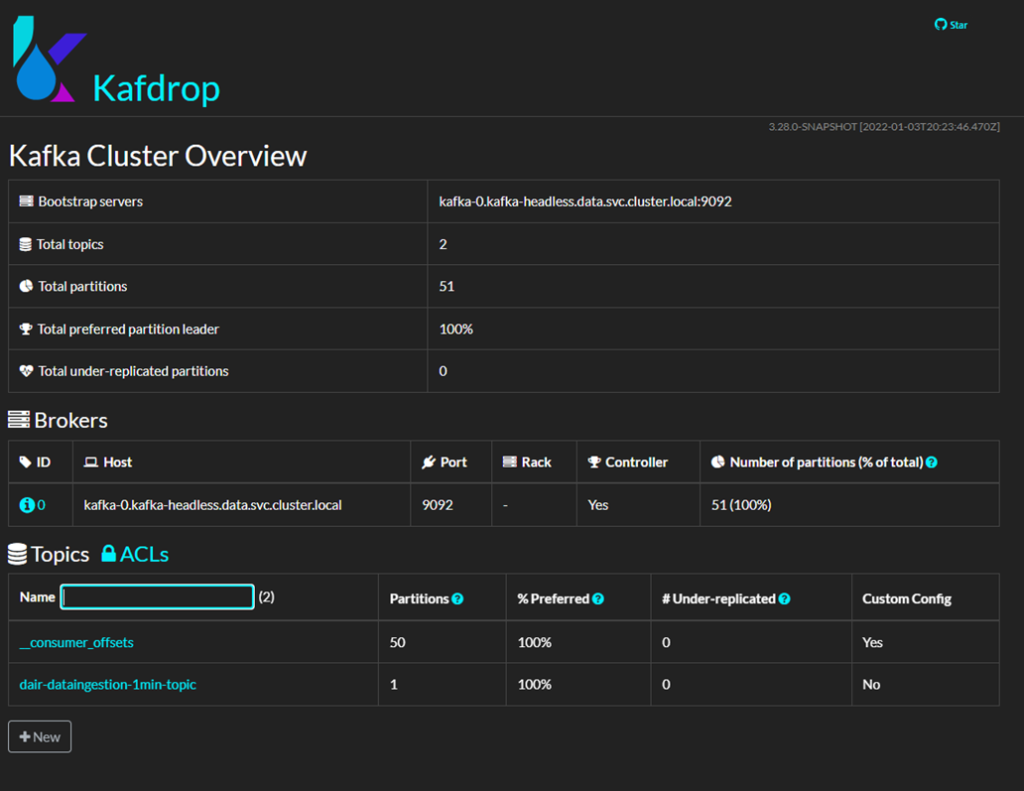Click the Star link text in header
The image size is (1024, 791).
pos(958,25)
